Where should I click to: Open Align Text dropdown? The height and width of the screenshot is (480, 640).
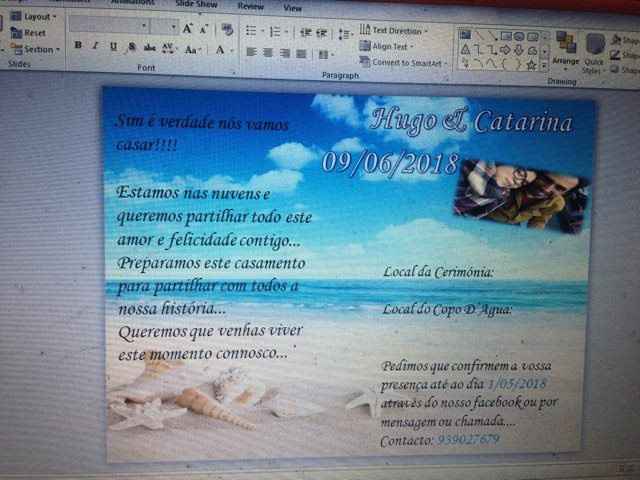(x=387, y=46)
